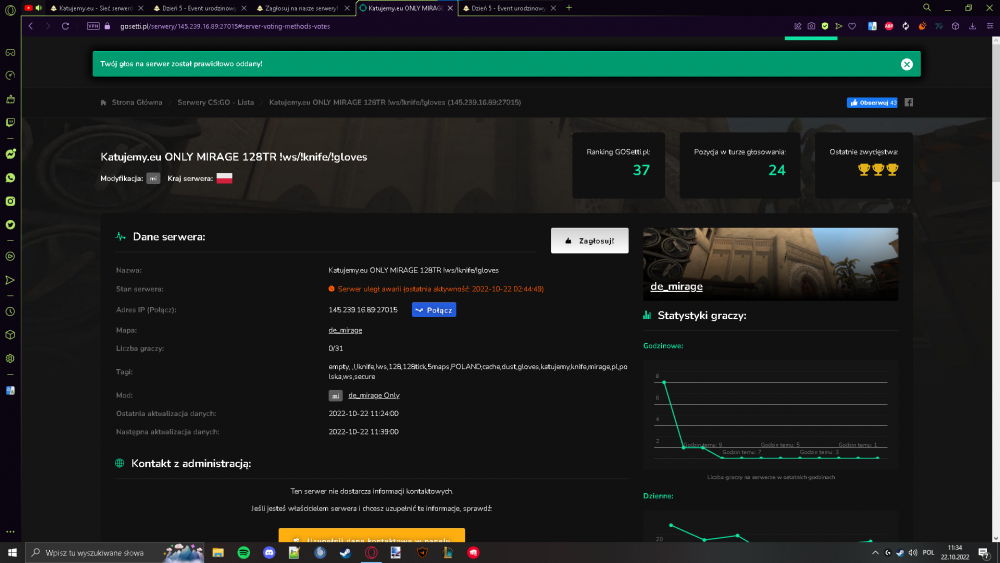The image size is (1000, 563).
Task: Open the downloads toolbar icon
Action: point(973,26)
